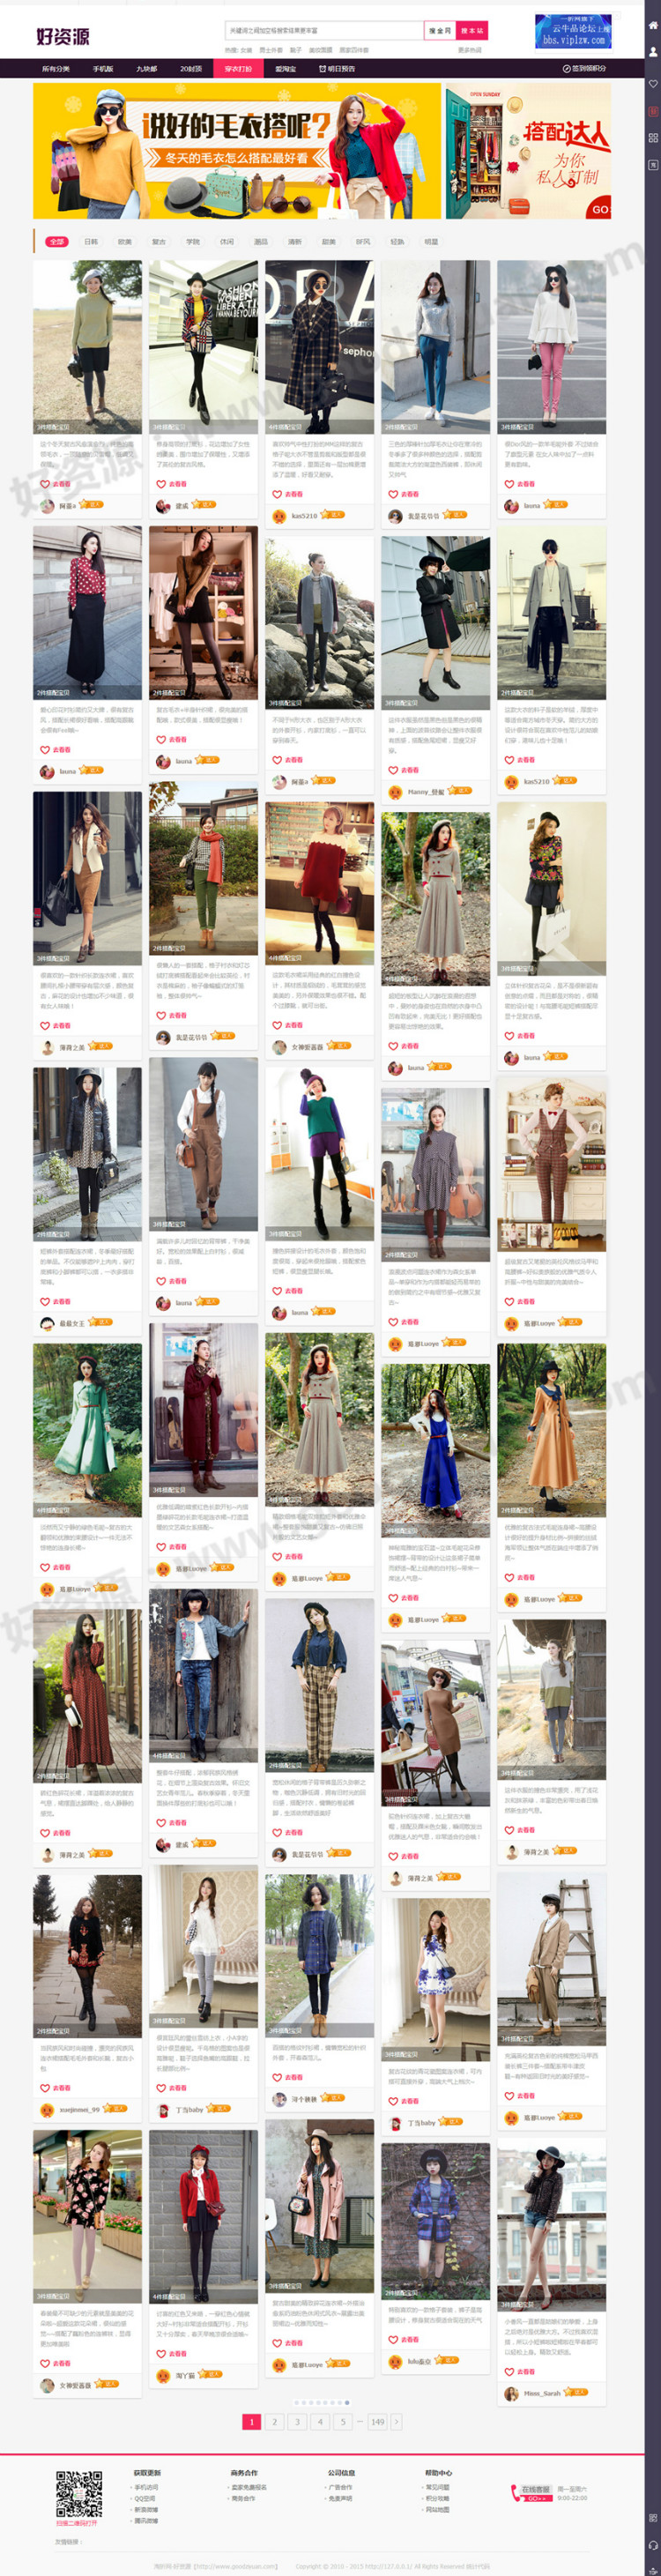661x2576 pixels.
Task: Open kas5210's username link in first row
Action: 304,516
